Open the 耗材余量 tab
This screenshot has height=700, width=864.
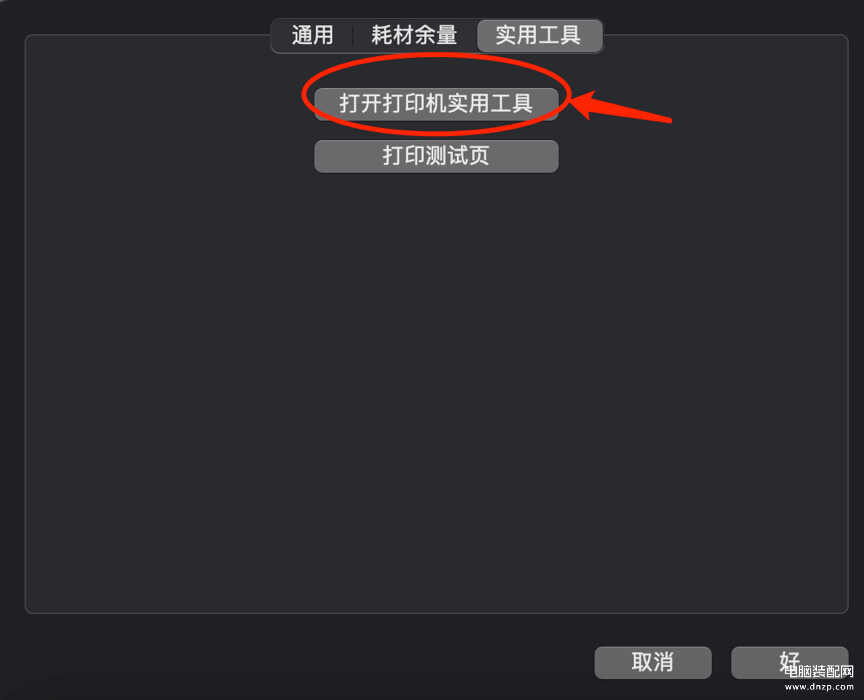pyautogui.click(x=414, y=36)
